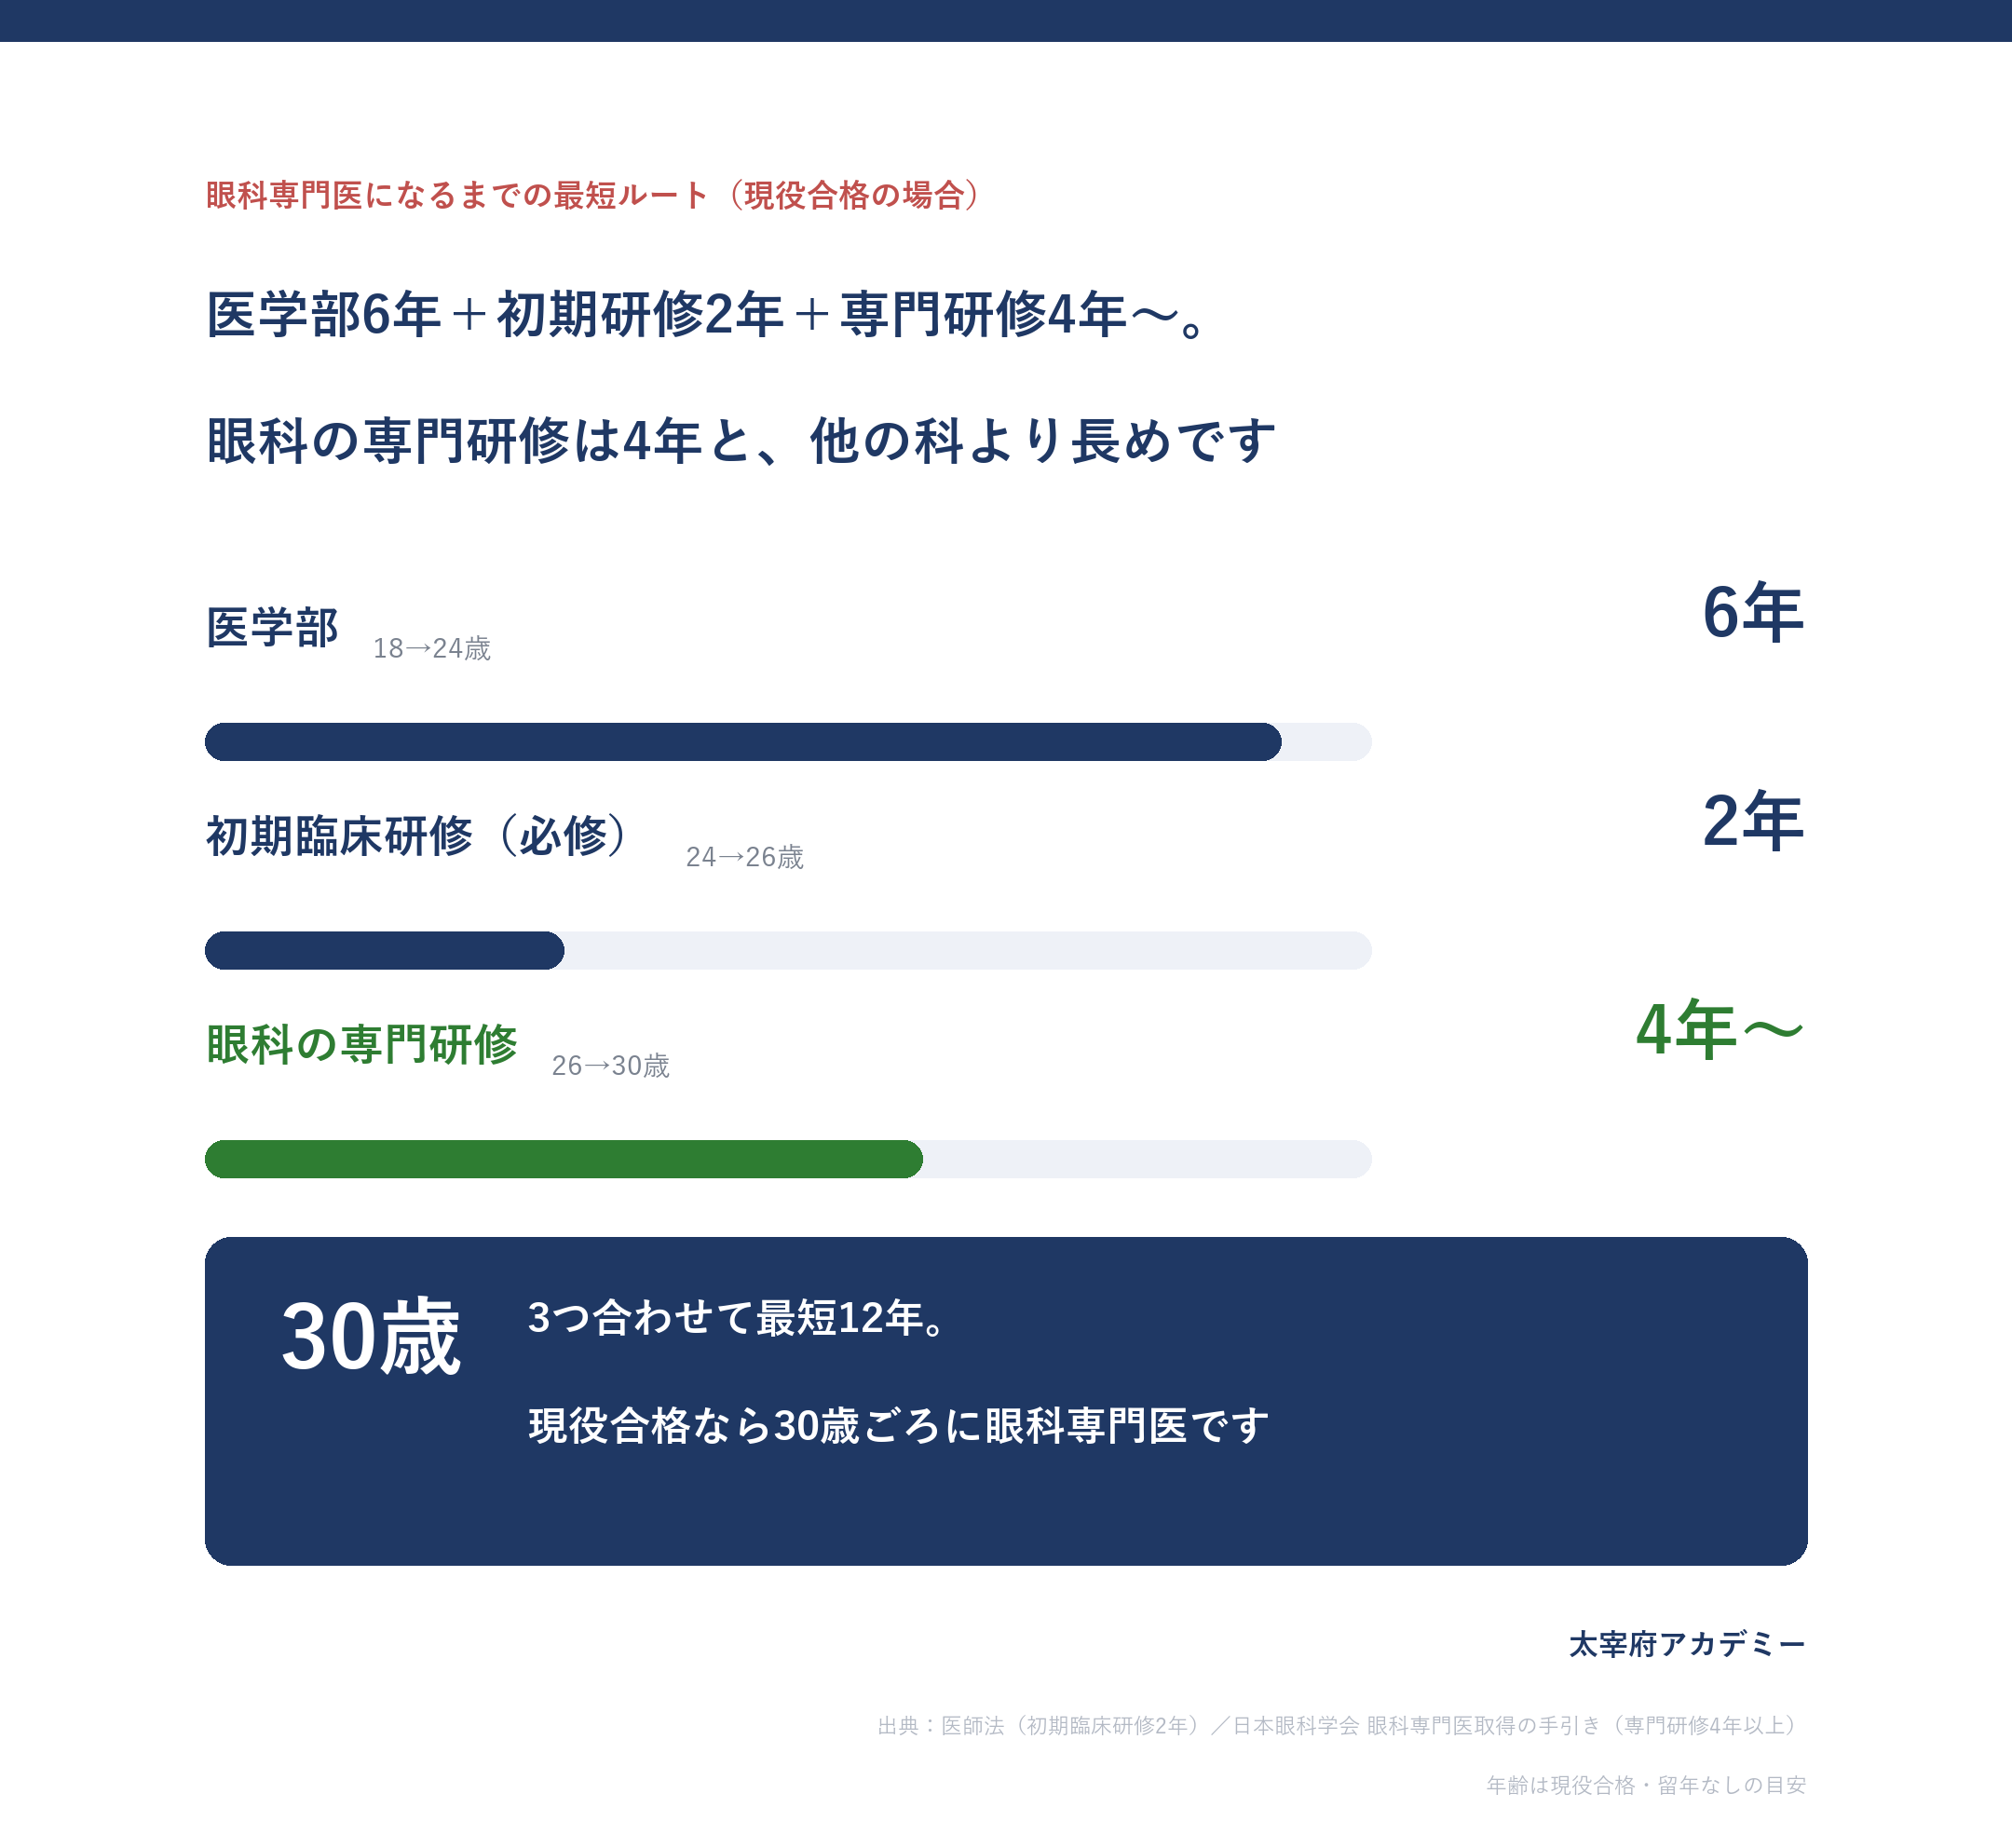Click the 太宰府アカデミー brand name

pos(1687,1644)
